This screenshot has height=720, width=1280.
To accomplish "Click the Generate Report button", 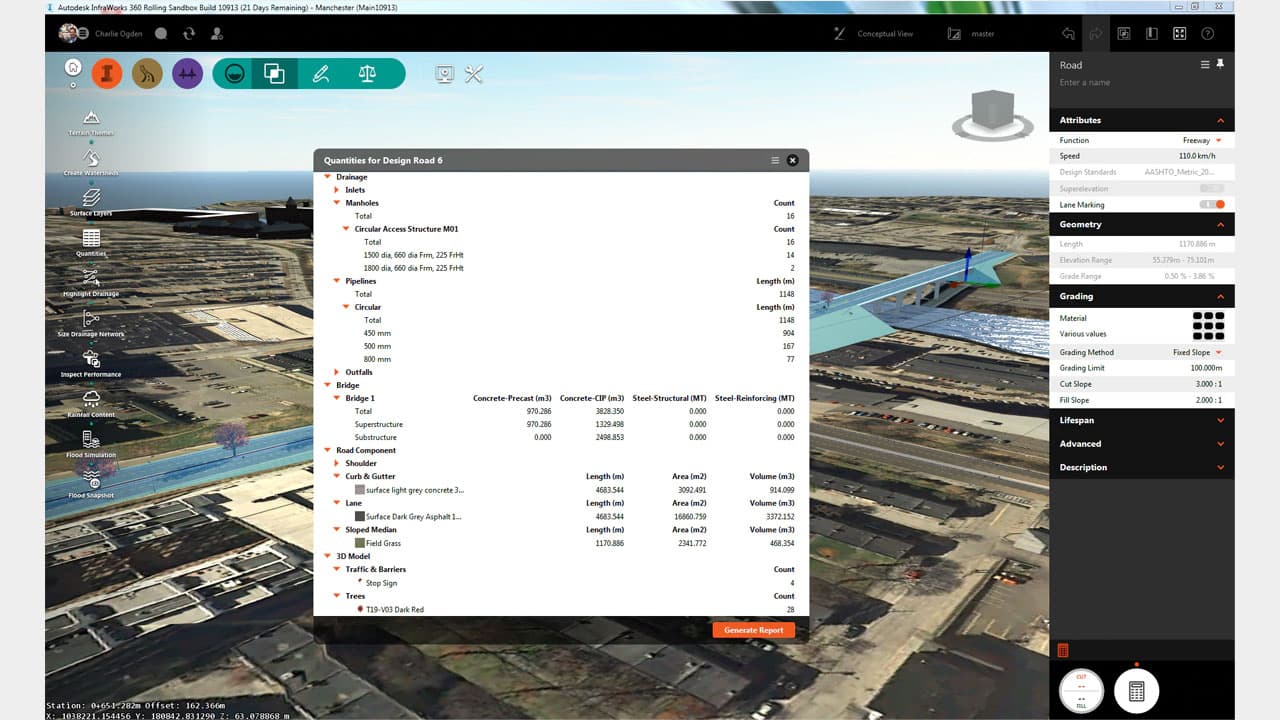I will pos(753,630).
